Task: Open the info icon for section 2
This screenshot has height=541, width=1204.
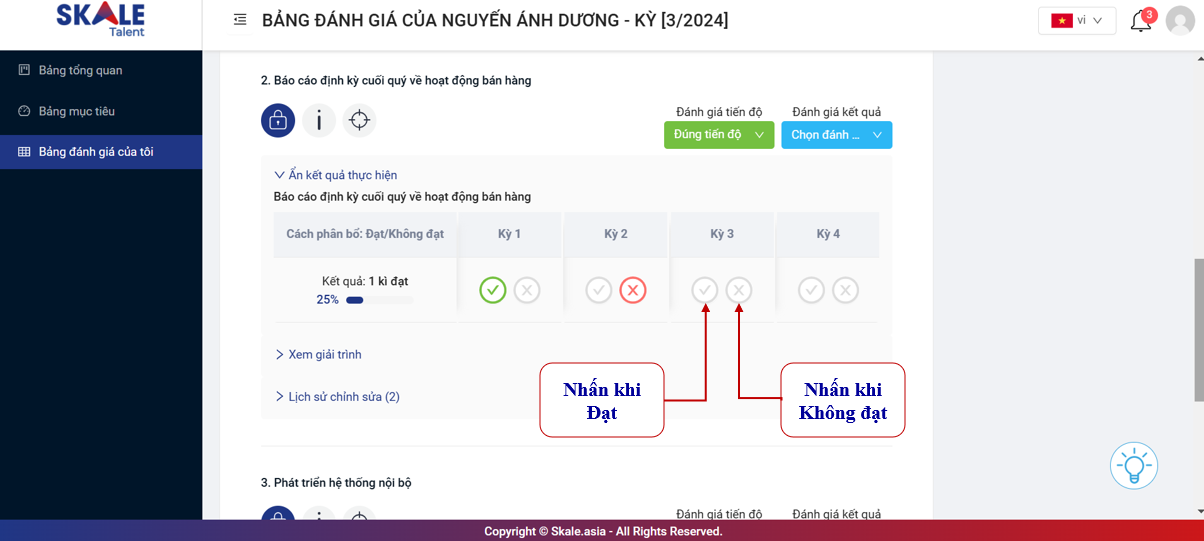Action: point(319,121)
